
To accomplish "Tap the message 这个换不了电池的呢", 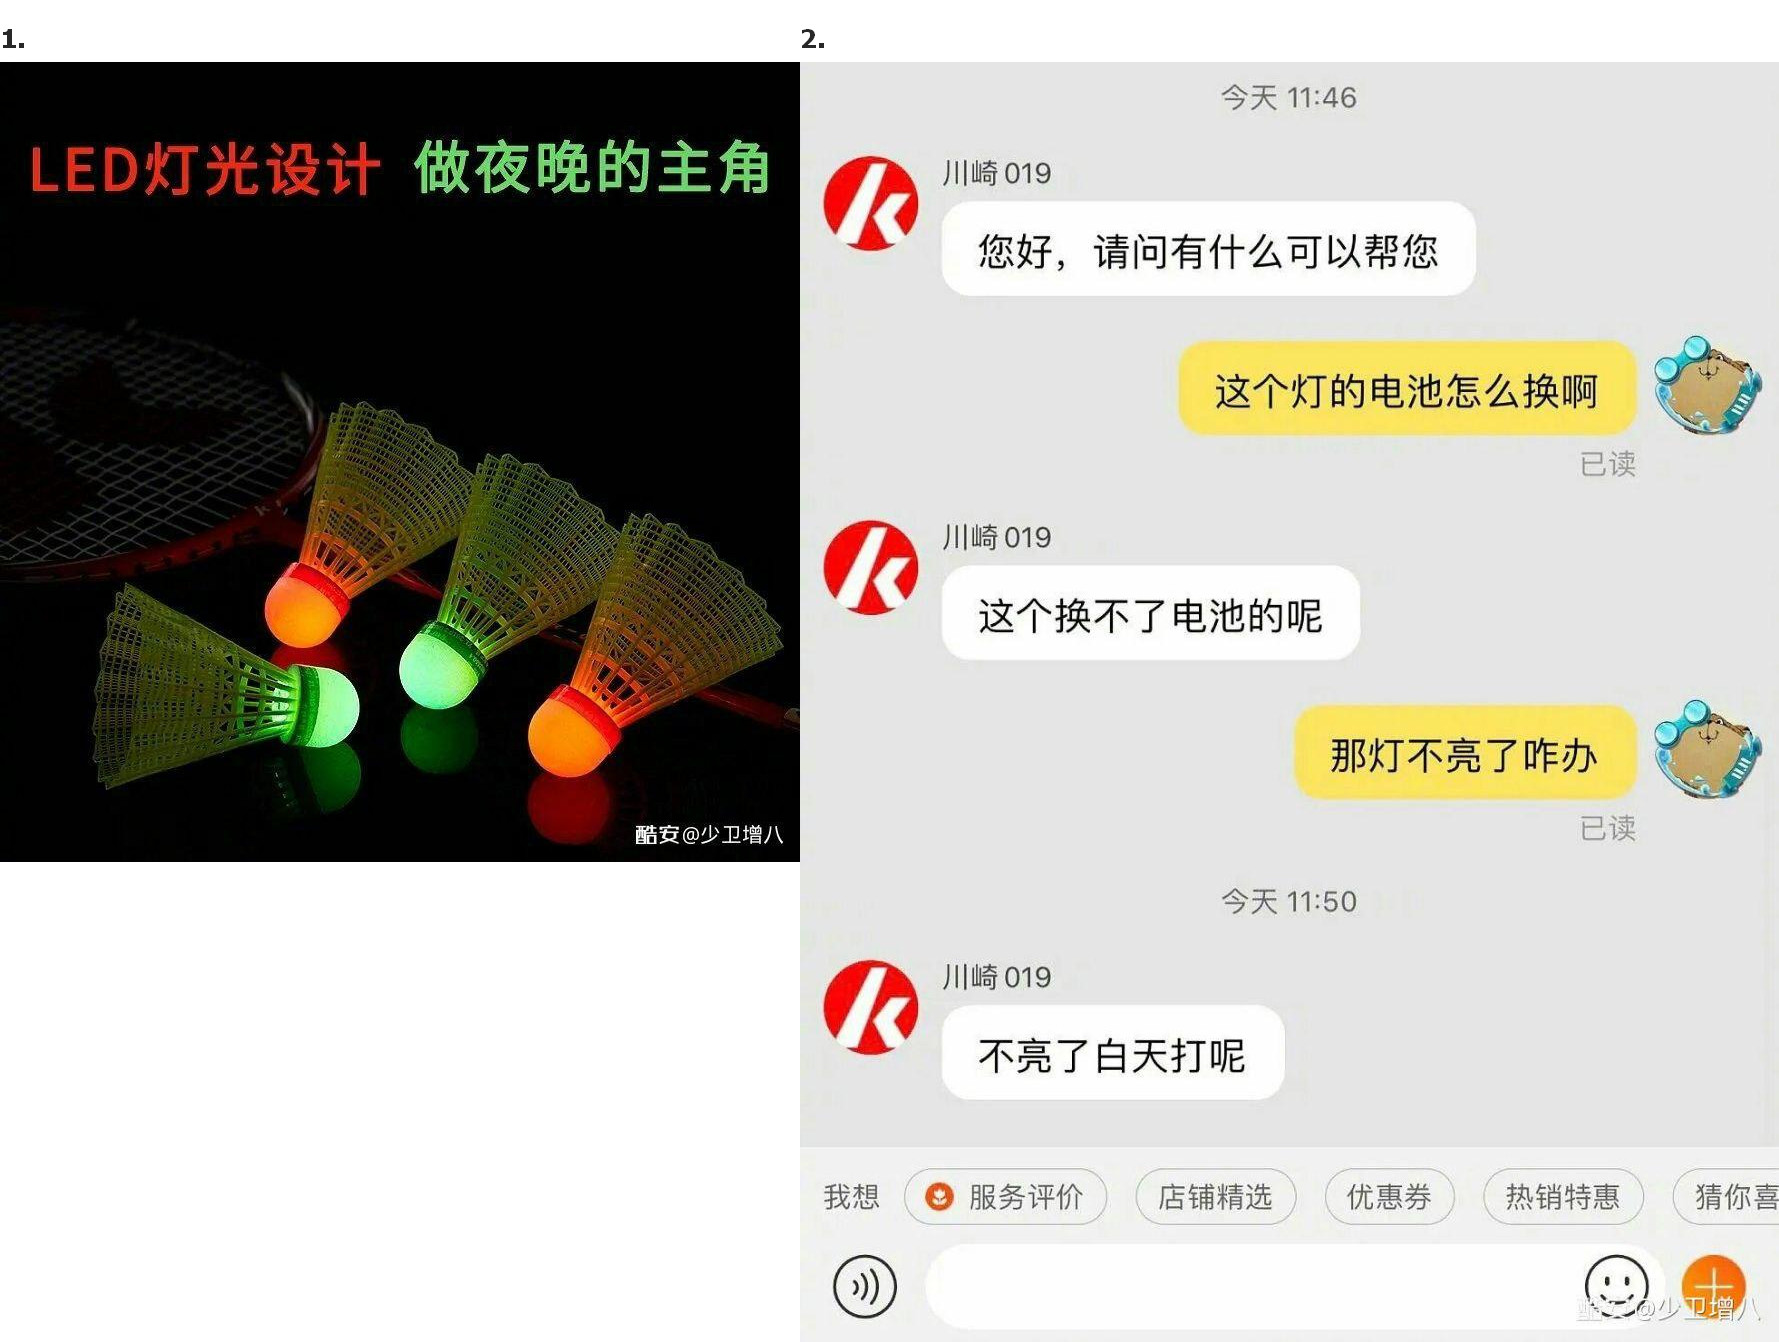I will tap(1151, 613).
